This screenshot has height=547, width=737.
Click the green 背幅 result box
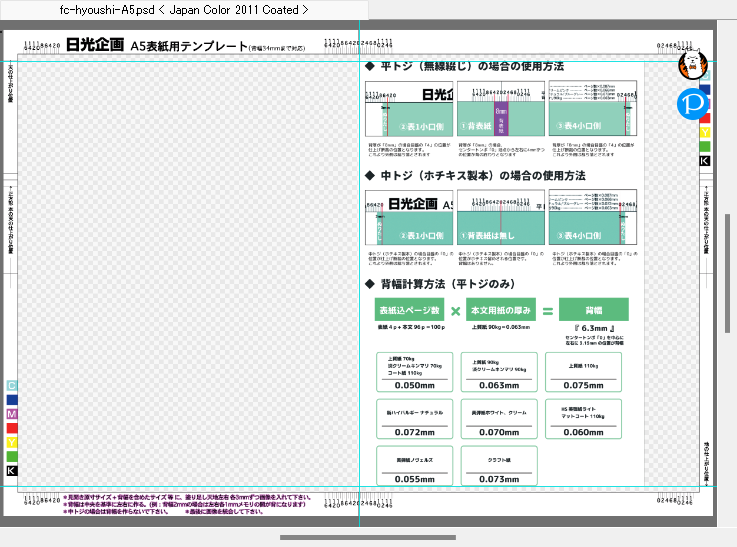point(594,310)
